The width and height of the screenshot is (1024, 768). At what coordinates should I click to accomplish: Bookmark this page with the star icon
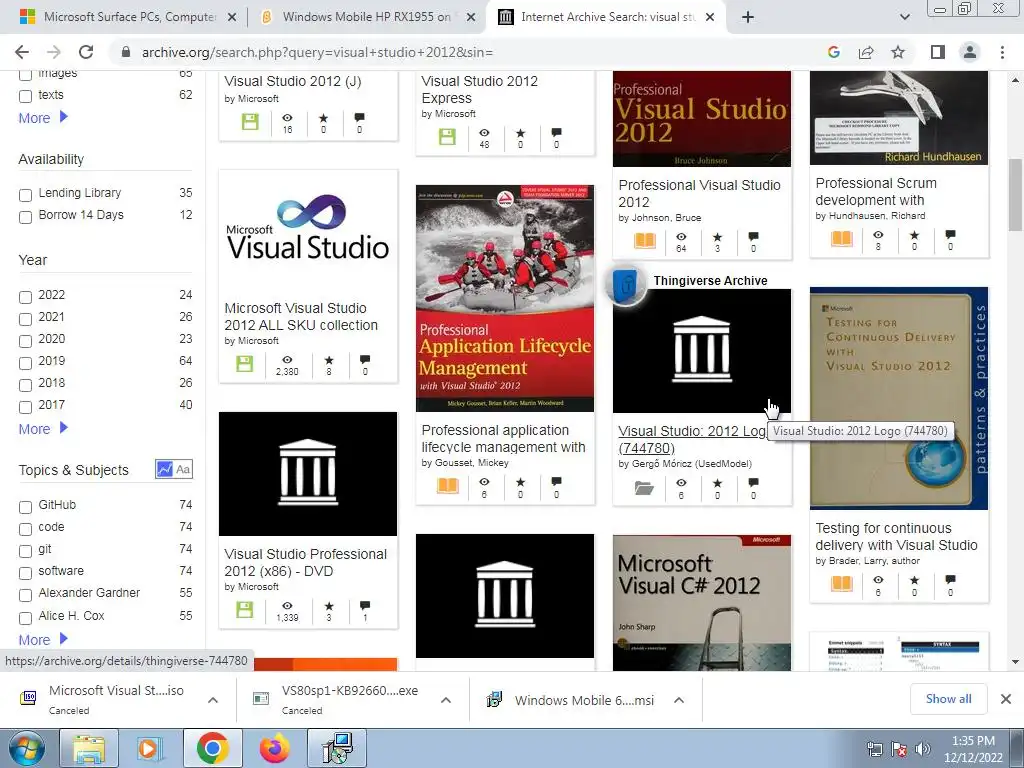[x=898, y=52]
